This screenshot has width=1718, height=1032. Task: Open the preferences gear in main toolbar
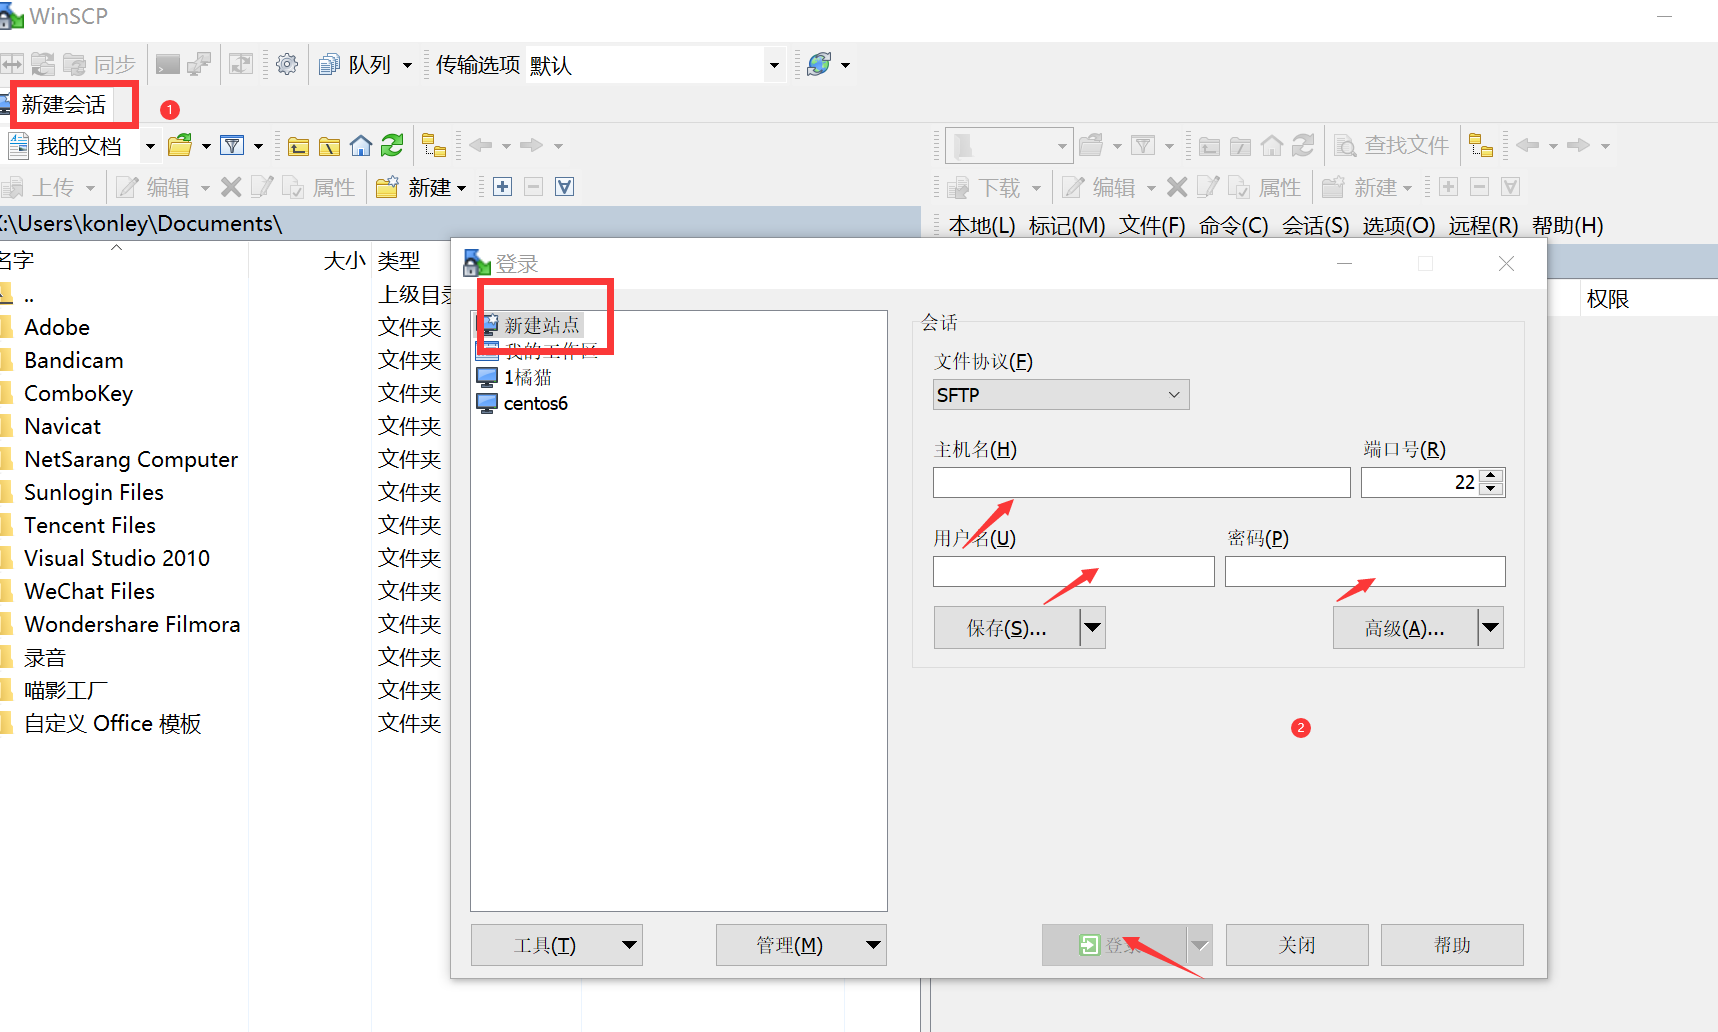[x=287, y=65]
